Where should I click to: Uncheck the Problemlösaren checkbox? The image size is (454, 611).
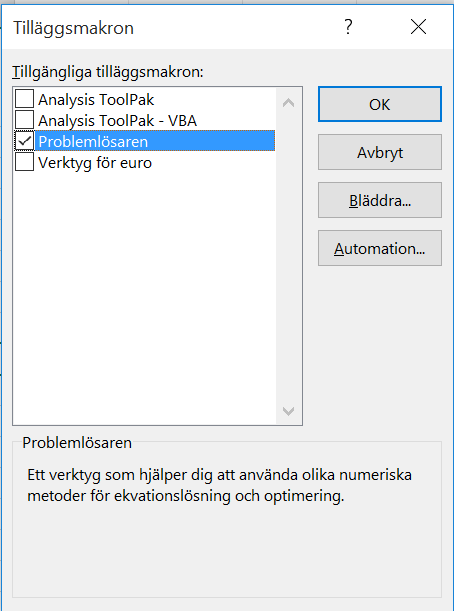pos(25,141)
